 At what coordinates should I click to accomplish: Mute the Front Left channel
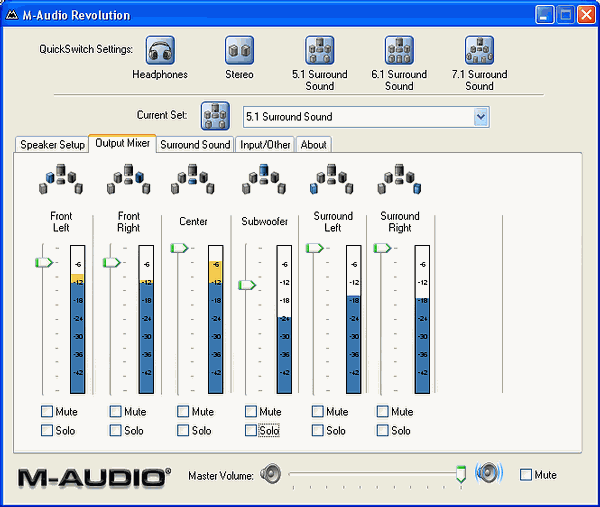tap(47, 411)
